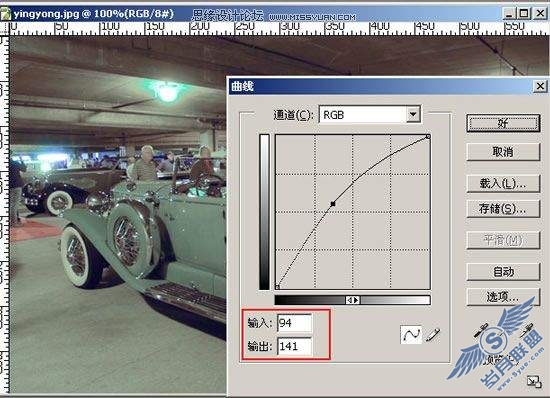The width and height of the screenshot is (550, 398).
Task: Toggle the Curves dialog grid size icon
Action: point(534,382)
